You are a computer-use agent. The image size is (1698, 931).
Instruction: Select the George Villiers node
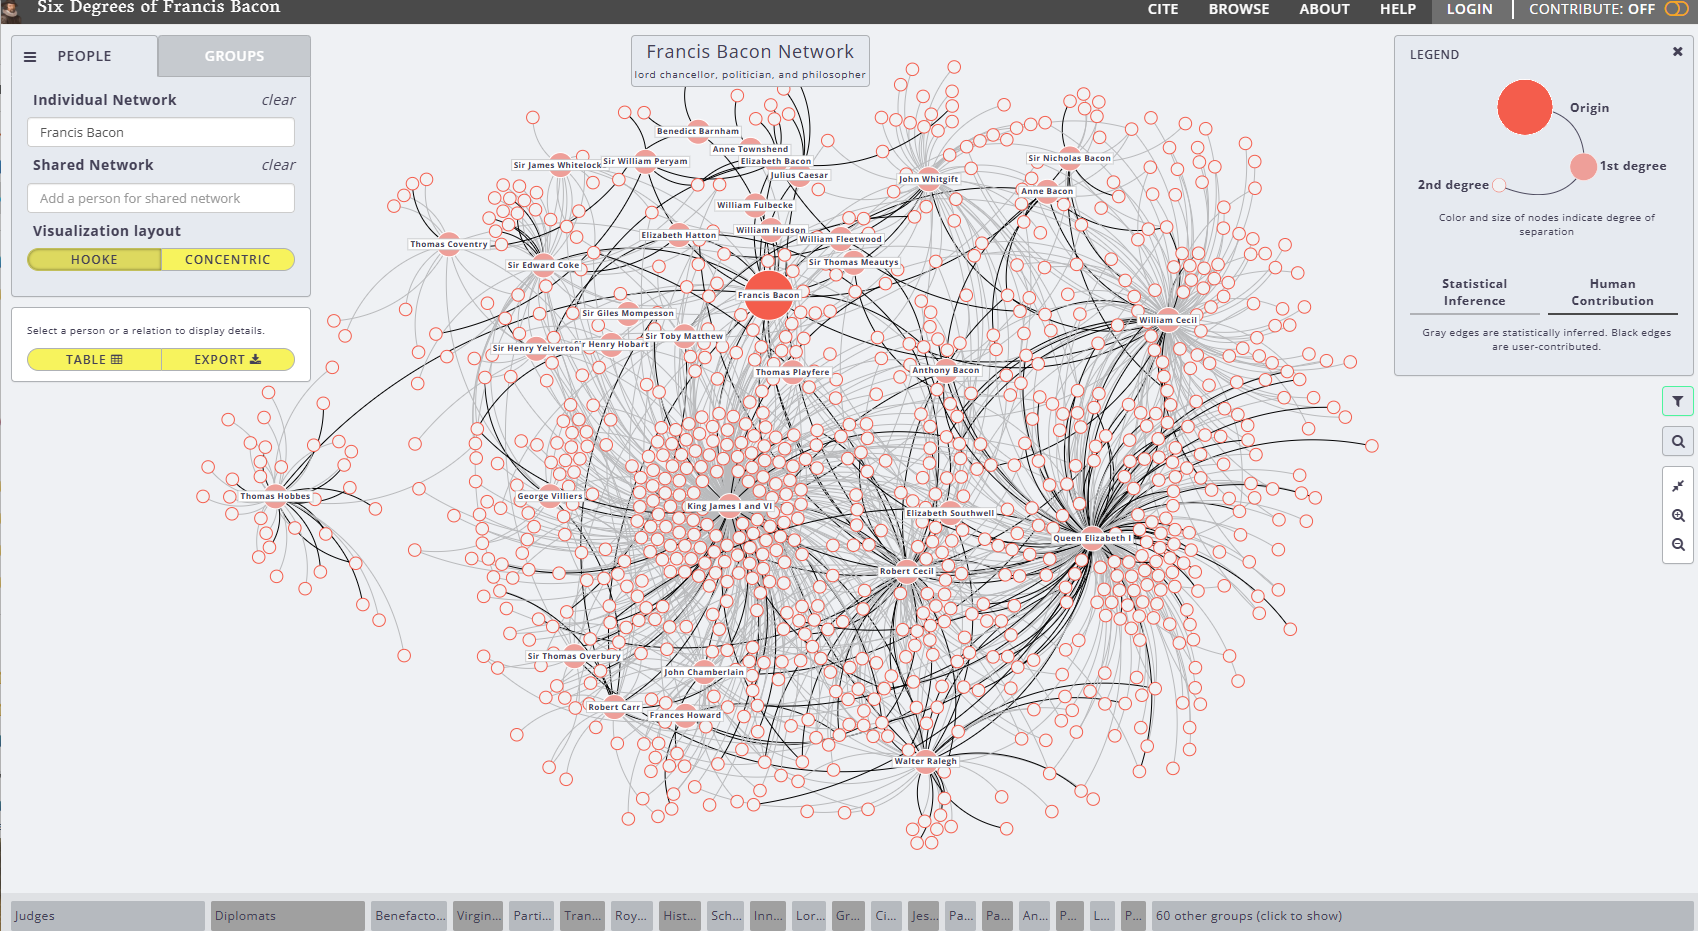point(549,496)
